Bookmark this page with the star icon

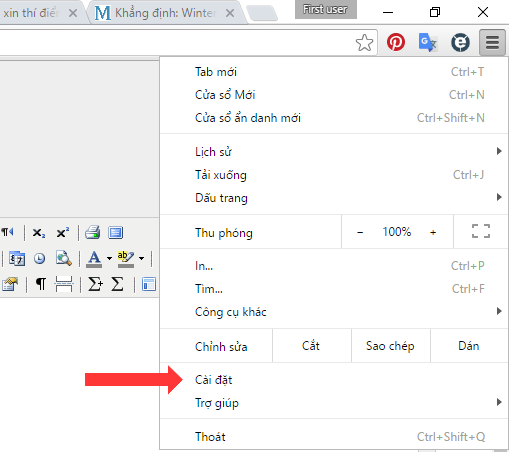(364, 43)
